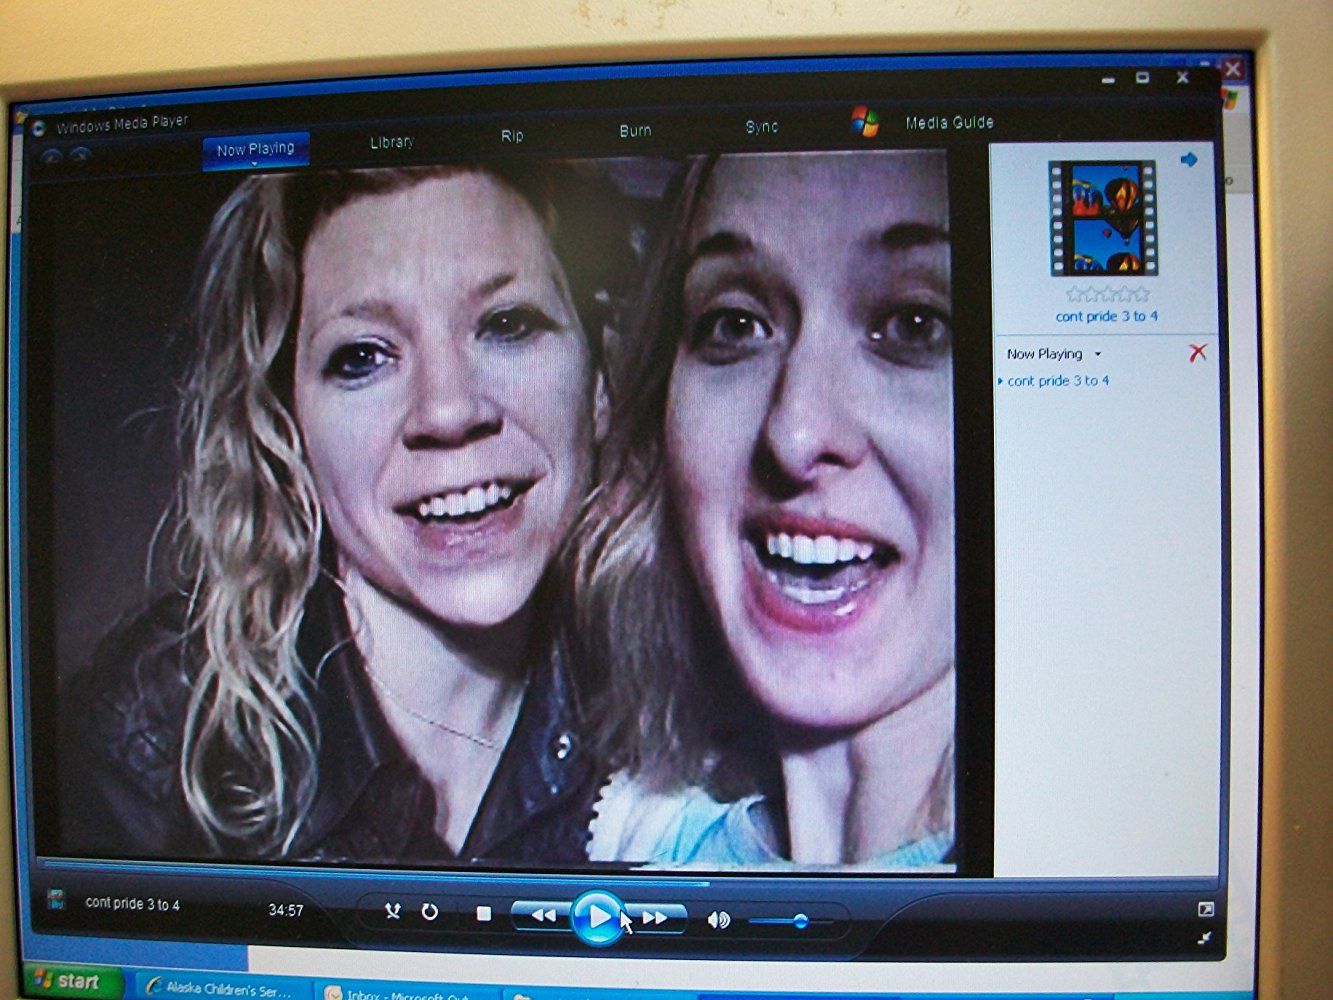This screenshot has width=1333, height=1000.
Task: Click the forward navigation arrow in player
Action: 81,155
